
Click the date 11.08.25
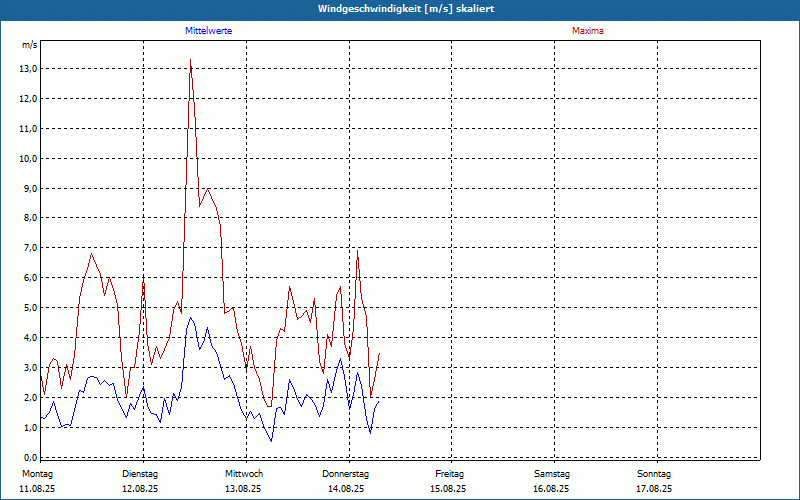coord(37,489)
